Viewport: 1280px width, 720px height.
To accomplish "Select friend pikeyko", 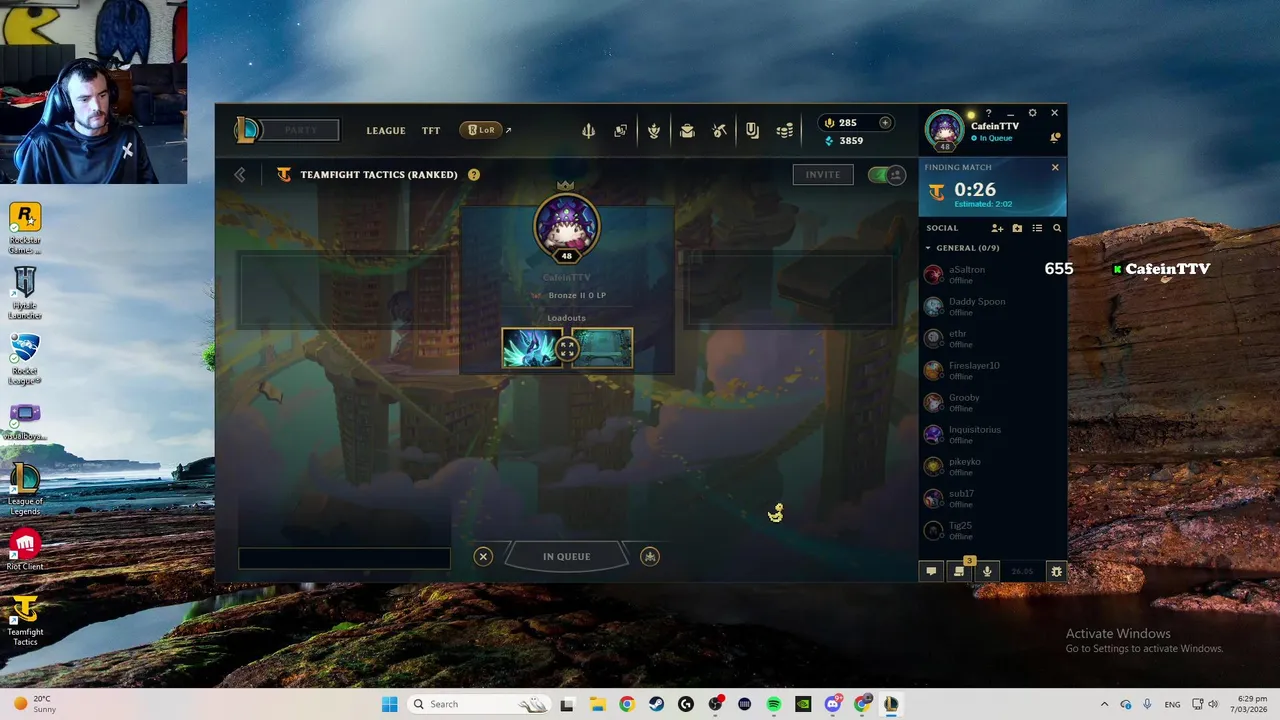I will [992, 466].
